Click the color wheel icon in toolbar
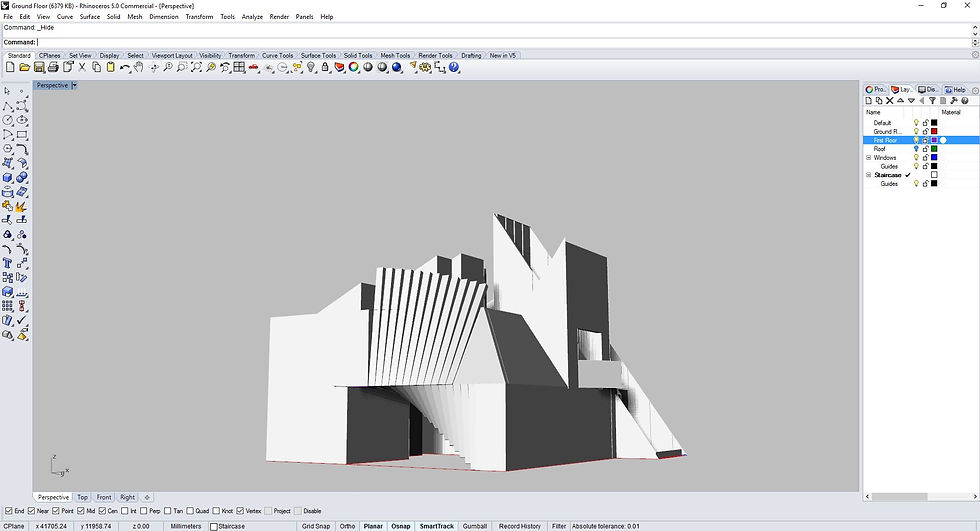Image resolution: width=980 pixels, height=531 pixels. tap(354, 67)
